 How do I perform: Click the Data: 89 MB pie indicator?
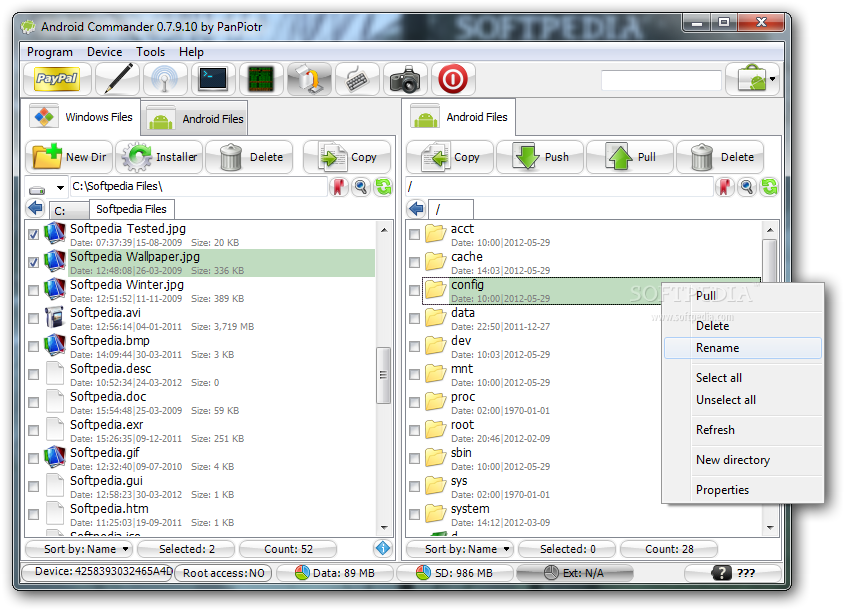[335, 573]
